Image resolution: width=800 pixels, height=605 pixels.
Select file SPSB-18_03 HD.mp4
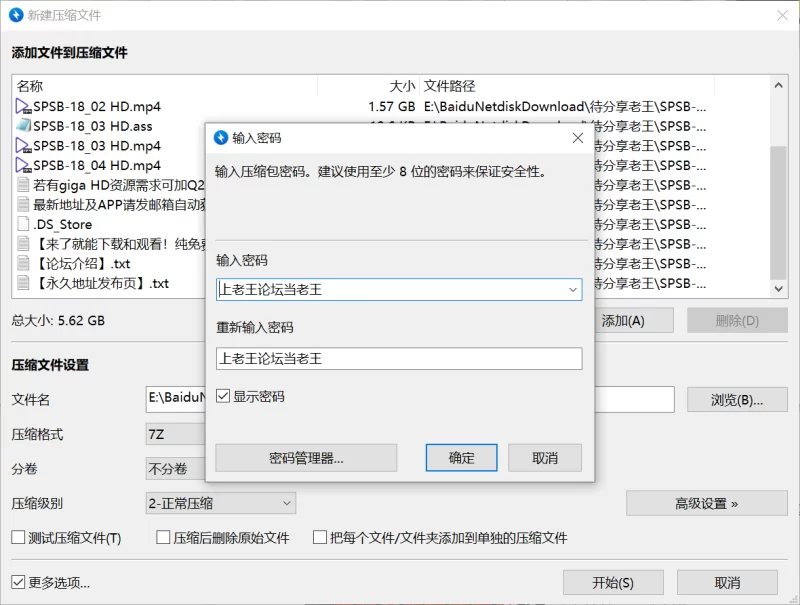[x=97, y=145]
